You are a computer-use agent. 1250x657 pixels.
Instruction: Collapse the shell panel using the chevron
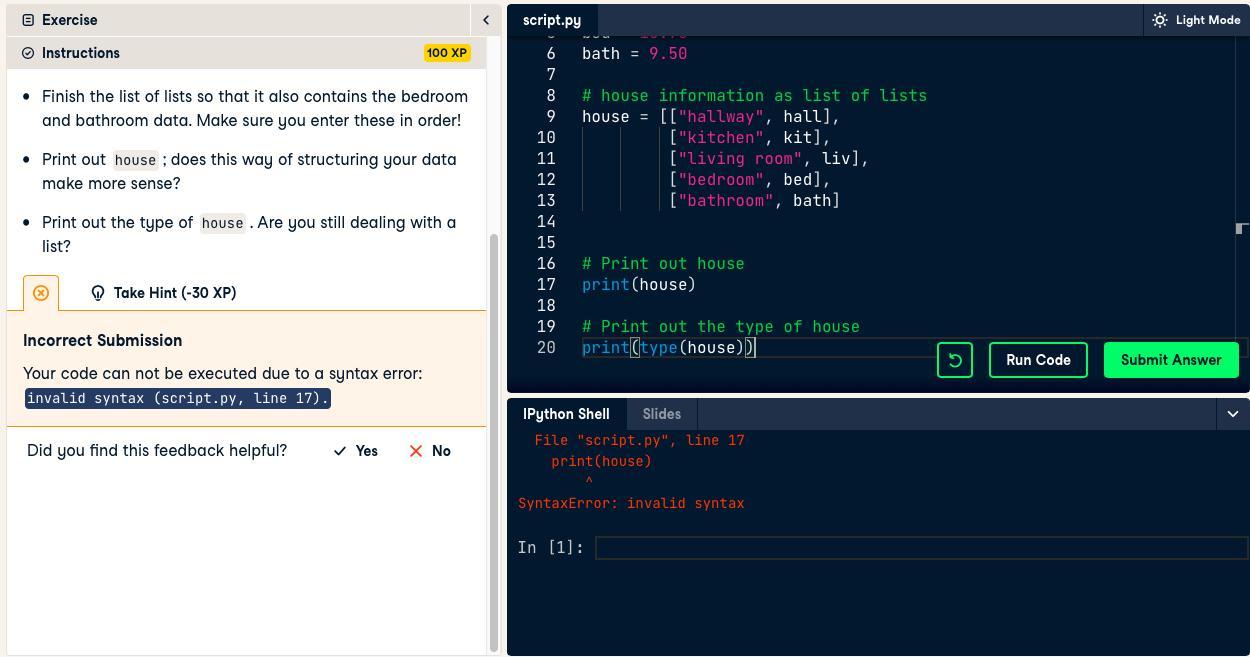pos(1232,414)
